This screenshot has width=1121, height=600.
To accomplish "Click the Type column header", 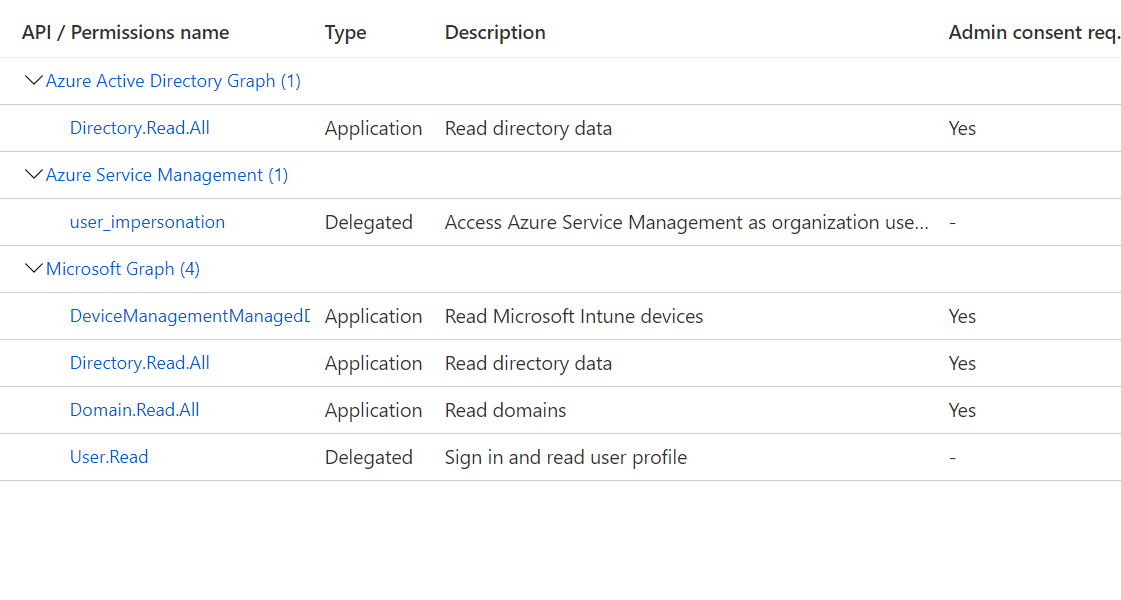I will (x=345, y=31).
